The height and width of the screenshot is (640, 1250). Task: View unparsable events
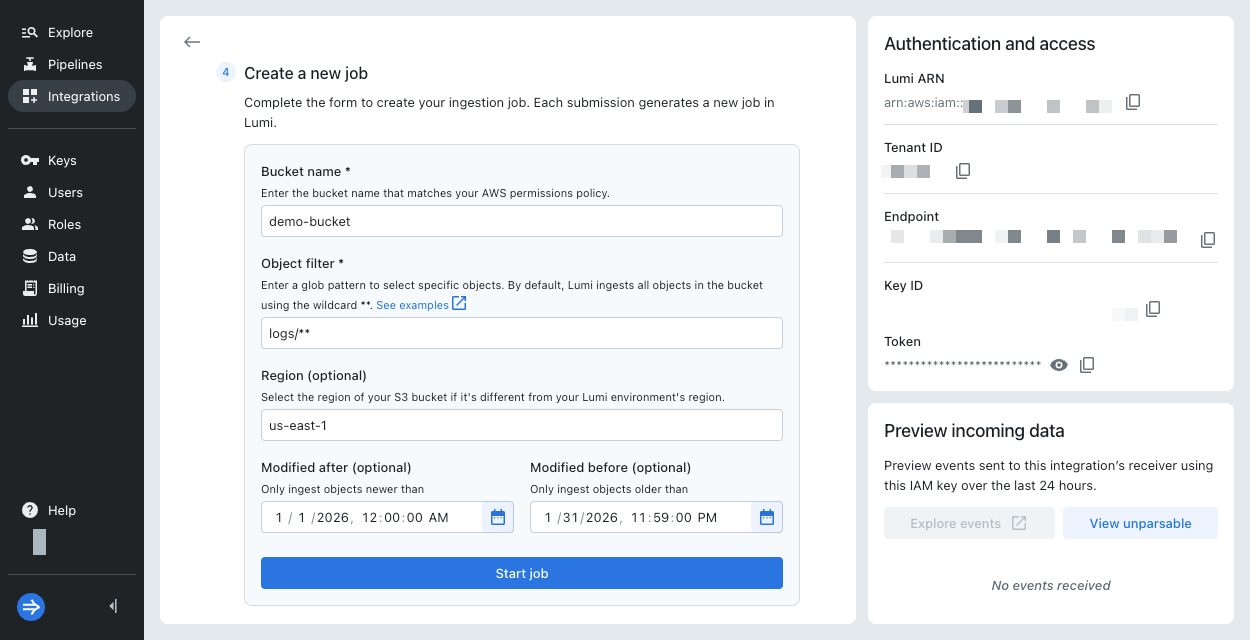click(x=1140, y=523)
